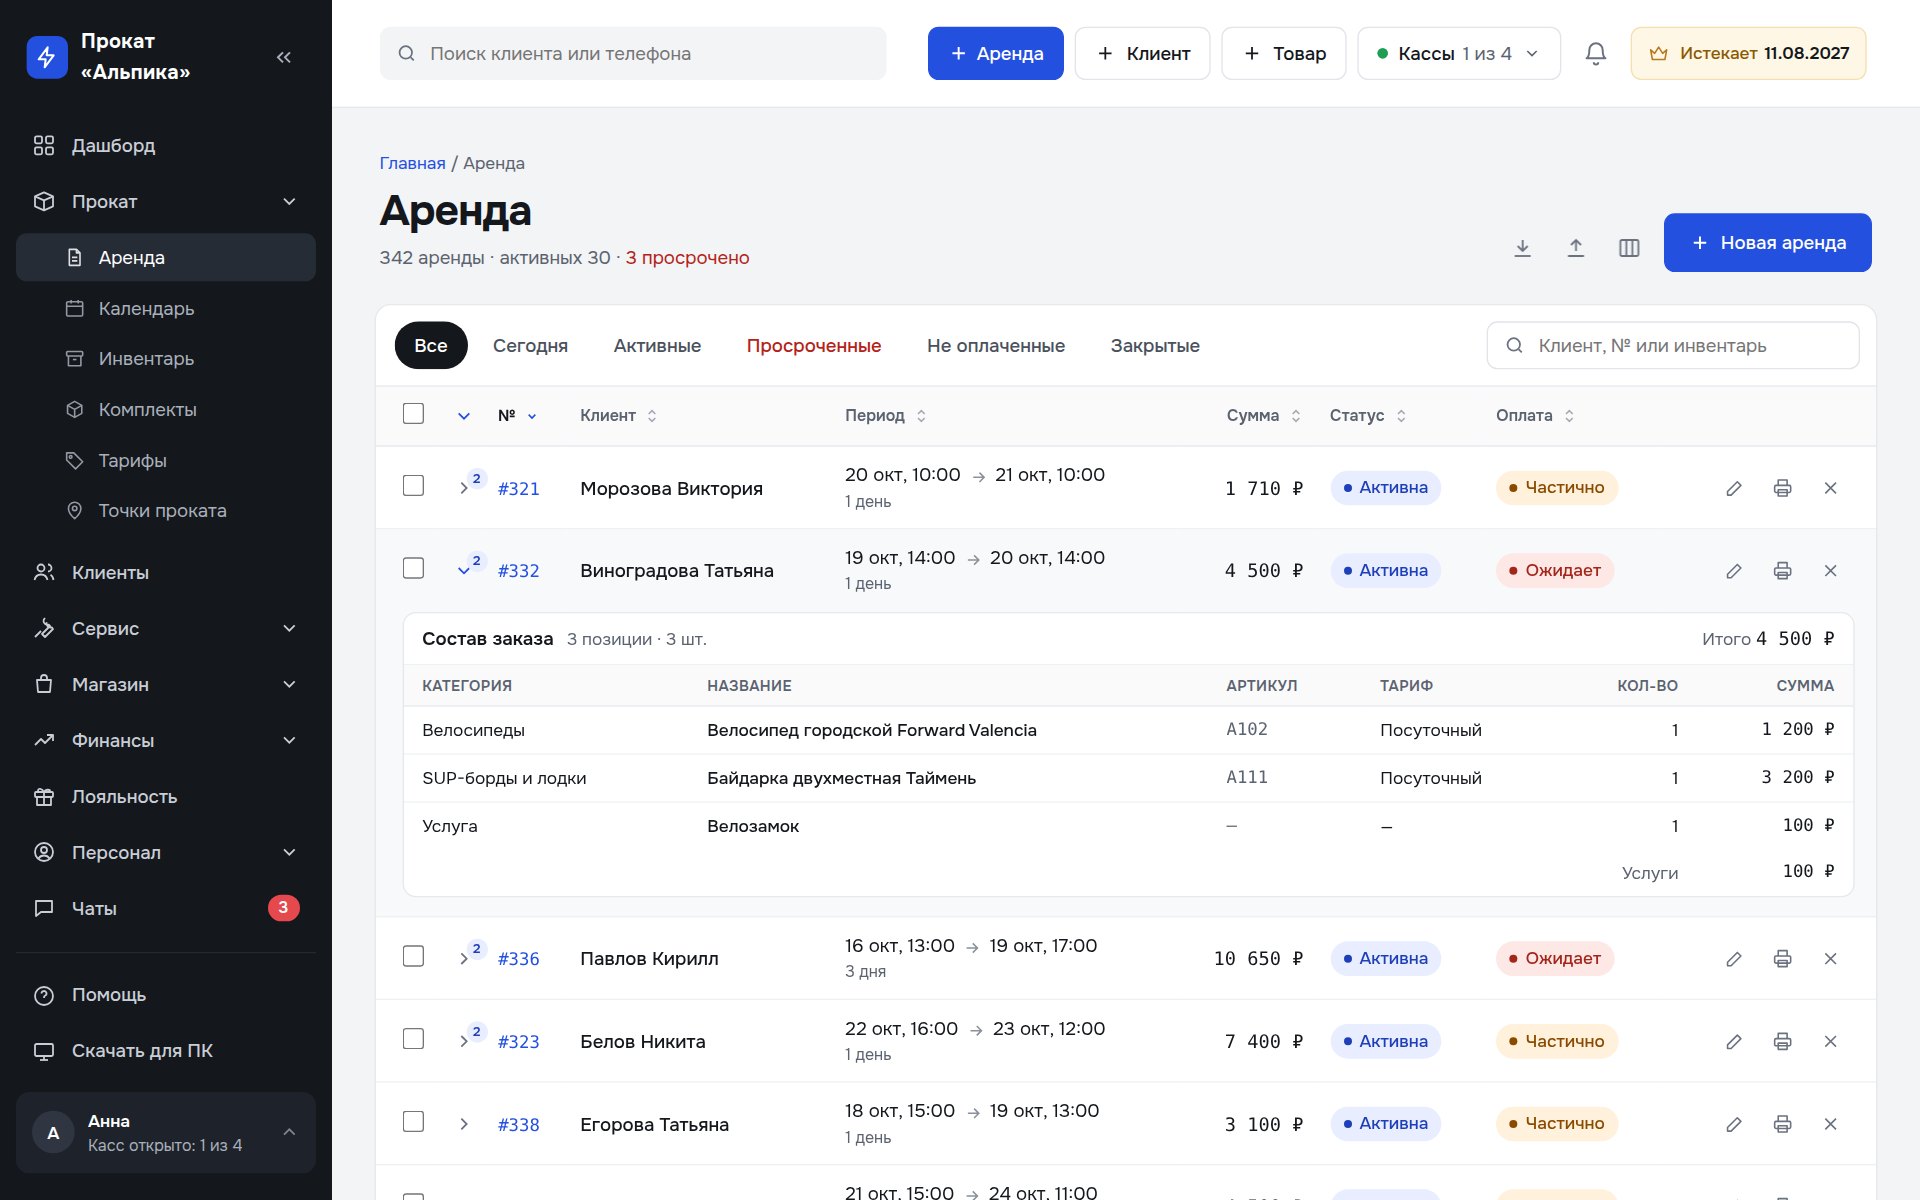Tick the select-all checkbox in table header
The width and height of the screenshot is (1920, 1200).
pos(413,414)
